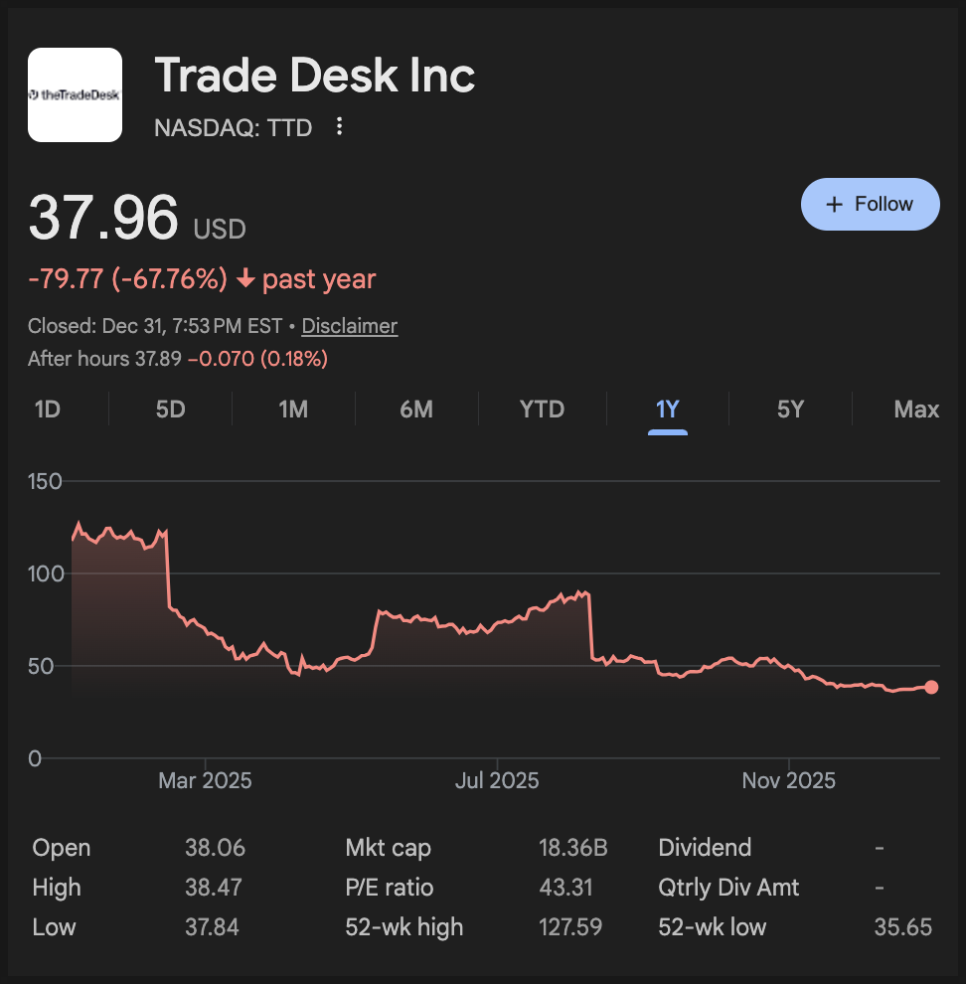Switch to the 5Y chart range
This screenshot has height=984, width=966.
pos(790,409)
